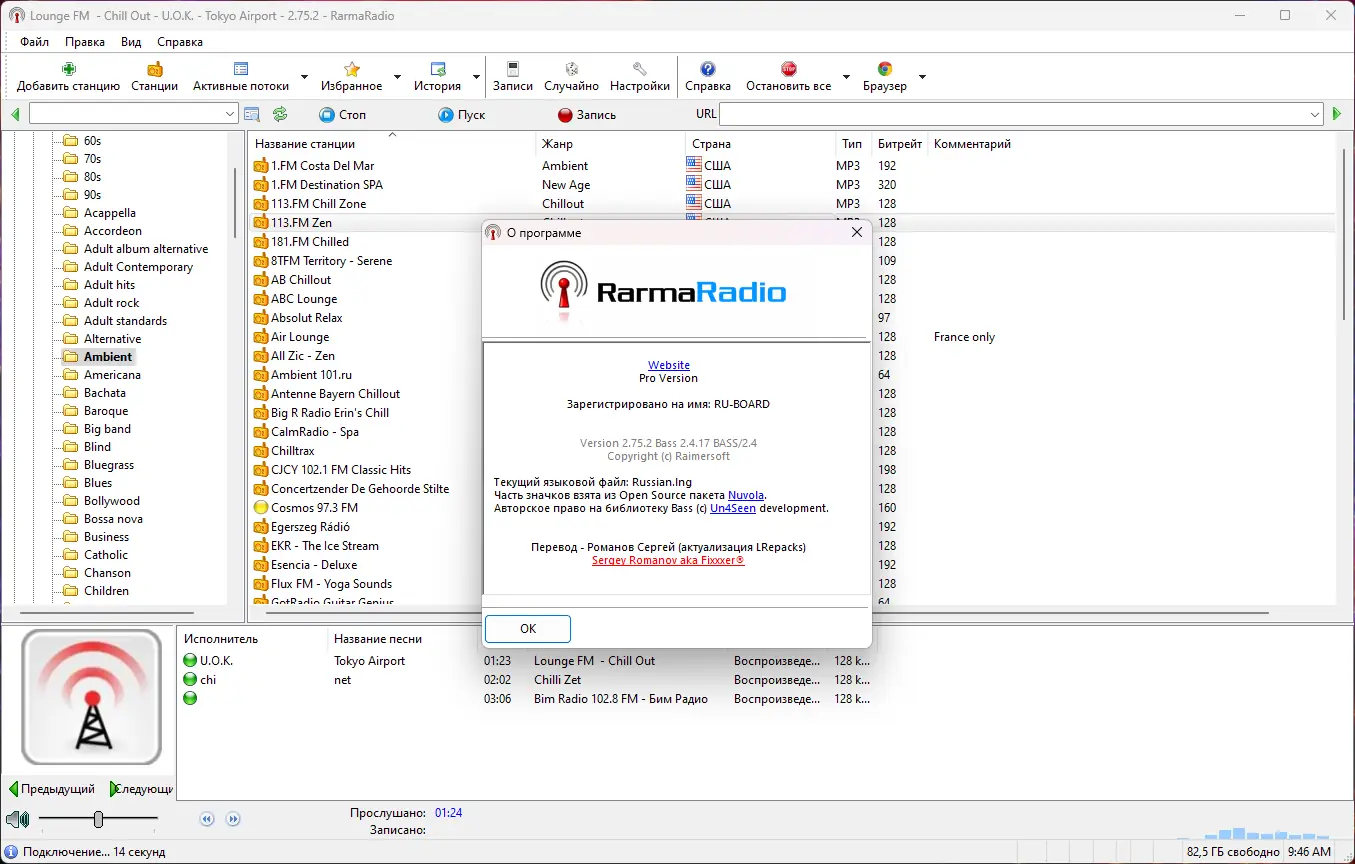Open the search combo box dropdown
Image resolution: width=1355 pixels, height=864 pixels.
pyautogui.click(x=230, y=115)
